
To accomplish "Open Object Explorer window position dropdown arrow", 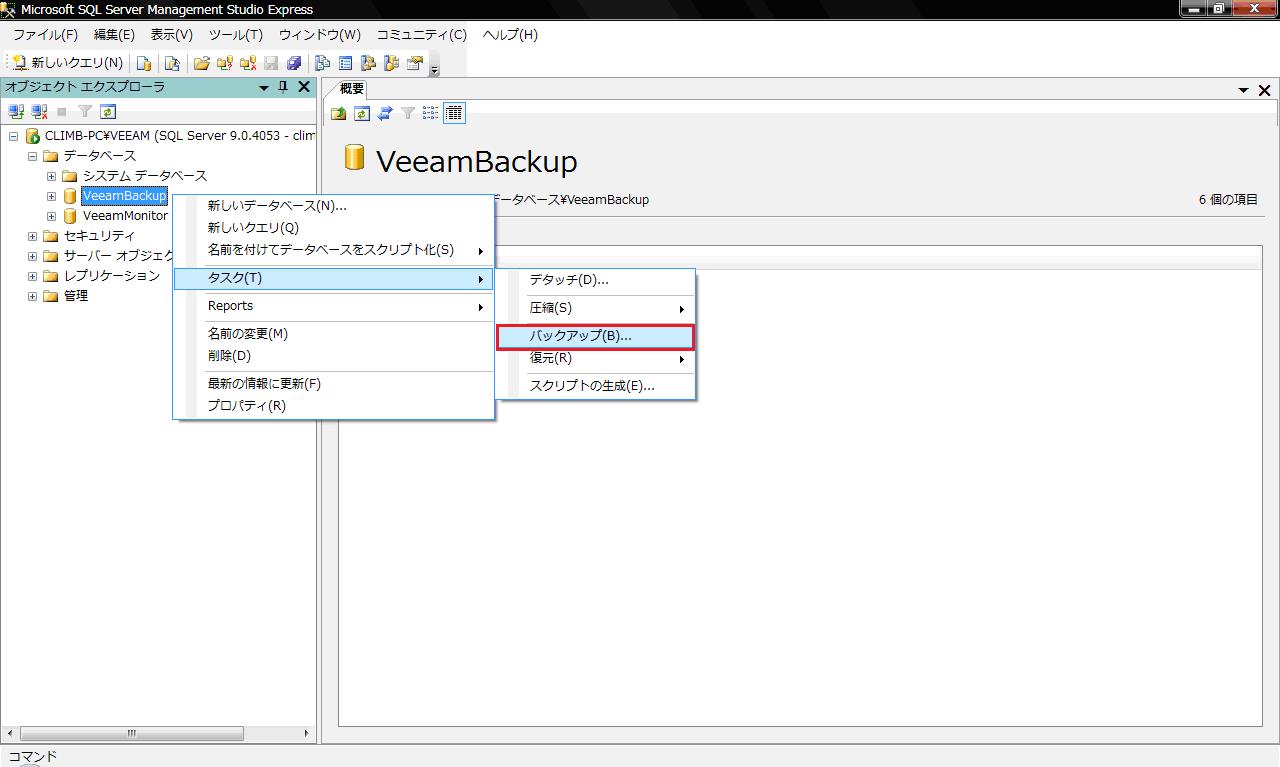I will pyautogui.click(x=264, y=88).
